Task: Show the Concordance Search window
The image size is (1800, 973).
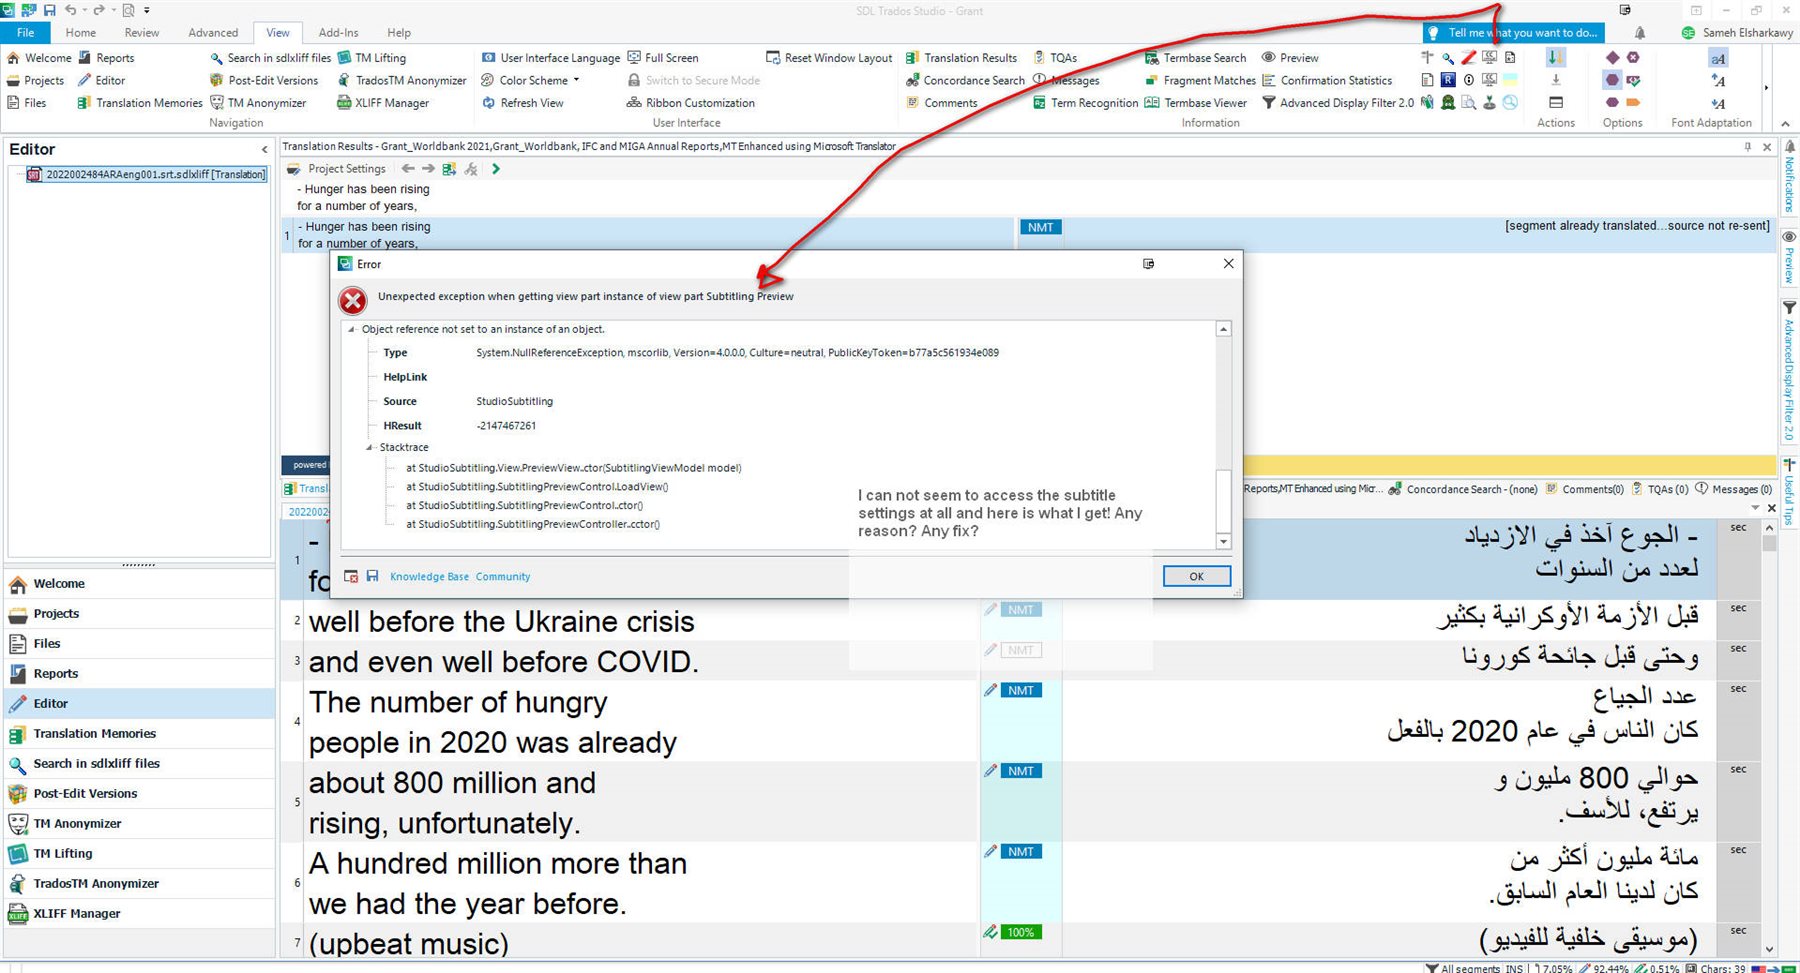Action: tap(965, 80)
